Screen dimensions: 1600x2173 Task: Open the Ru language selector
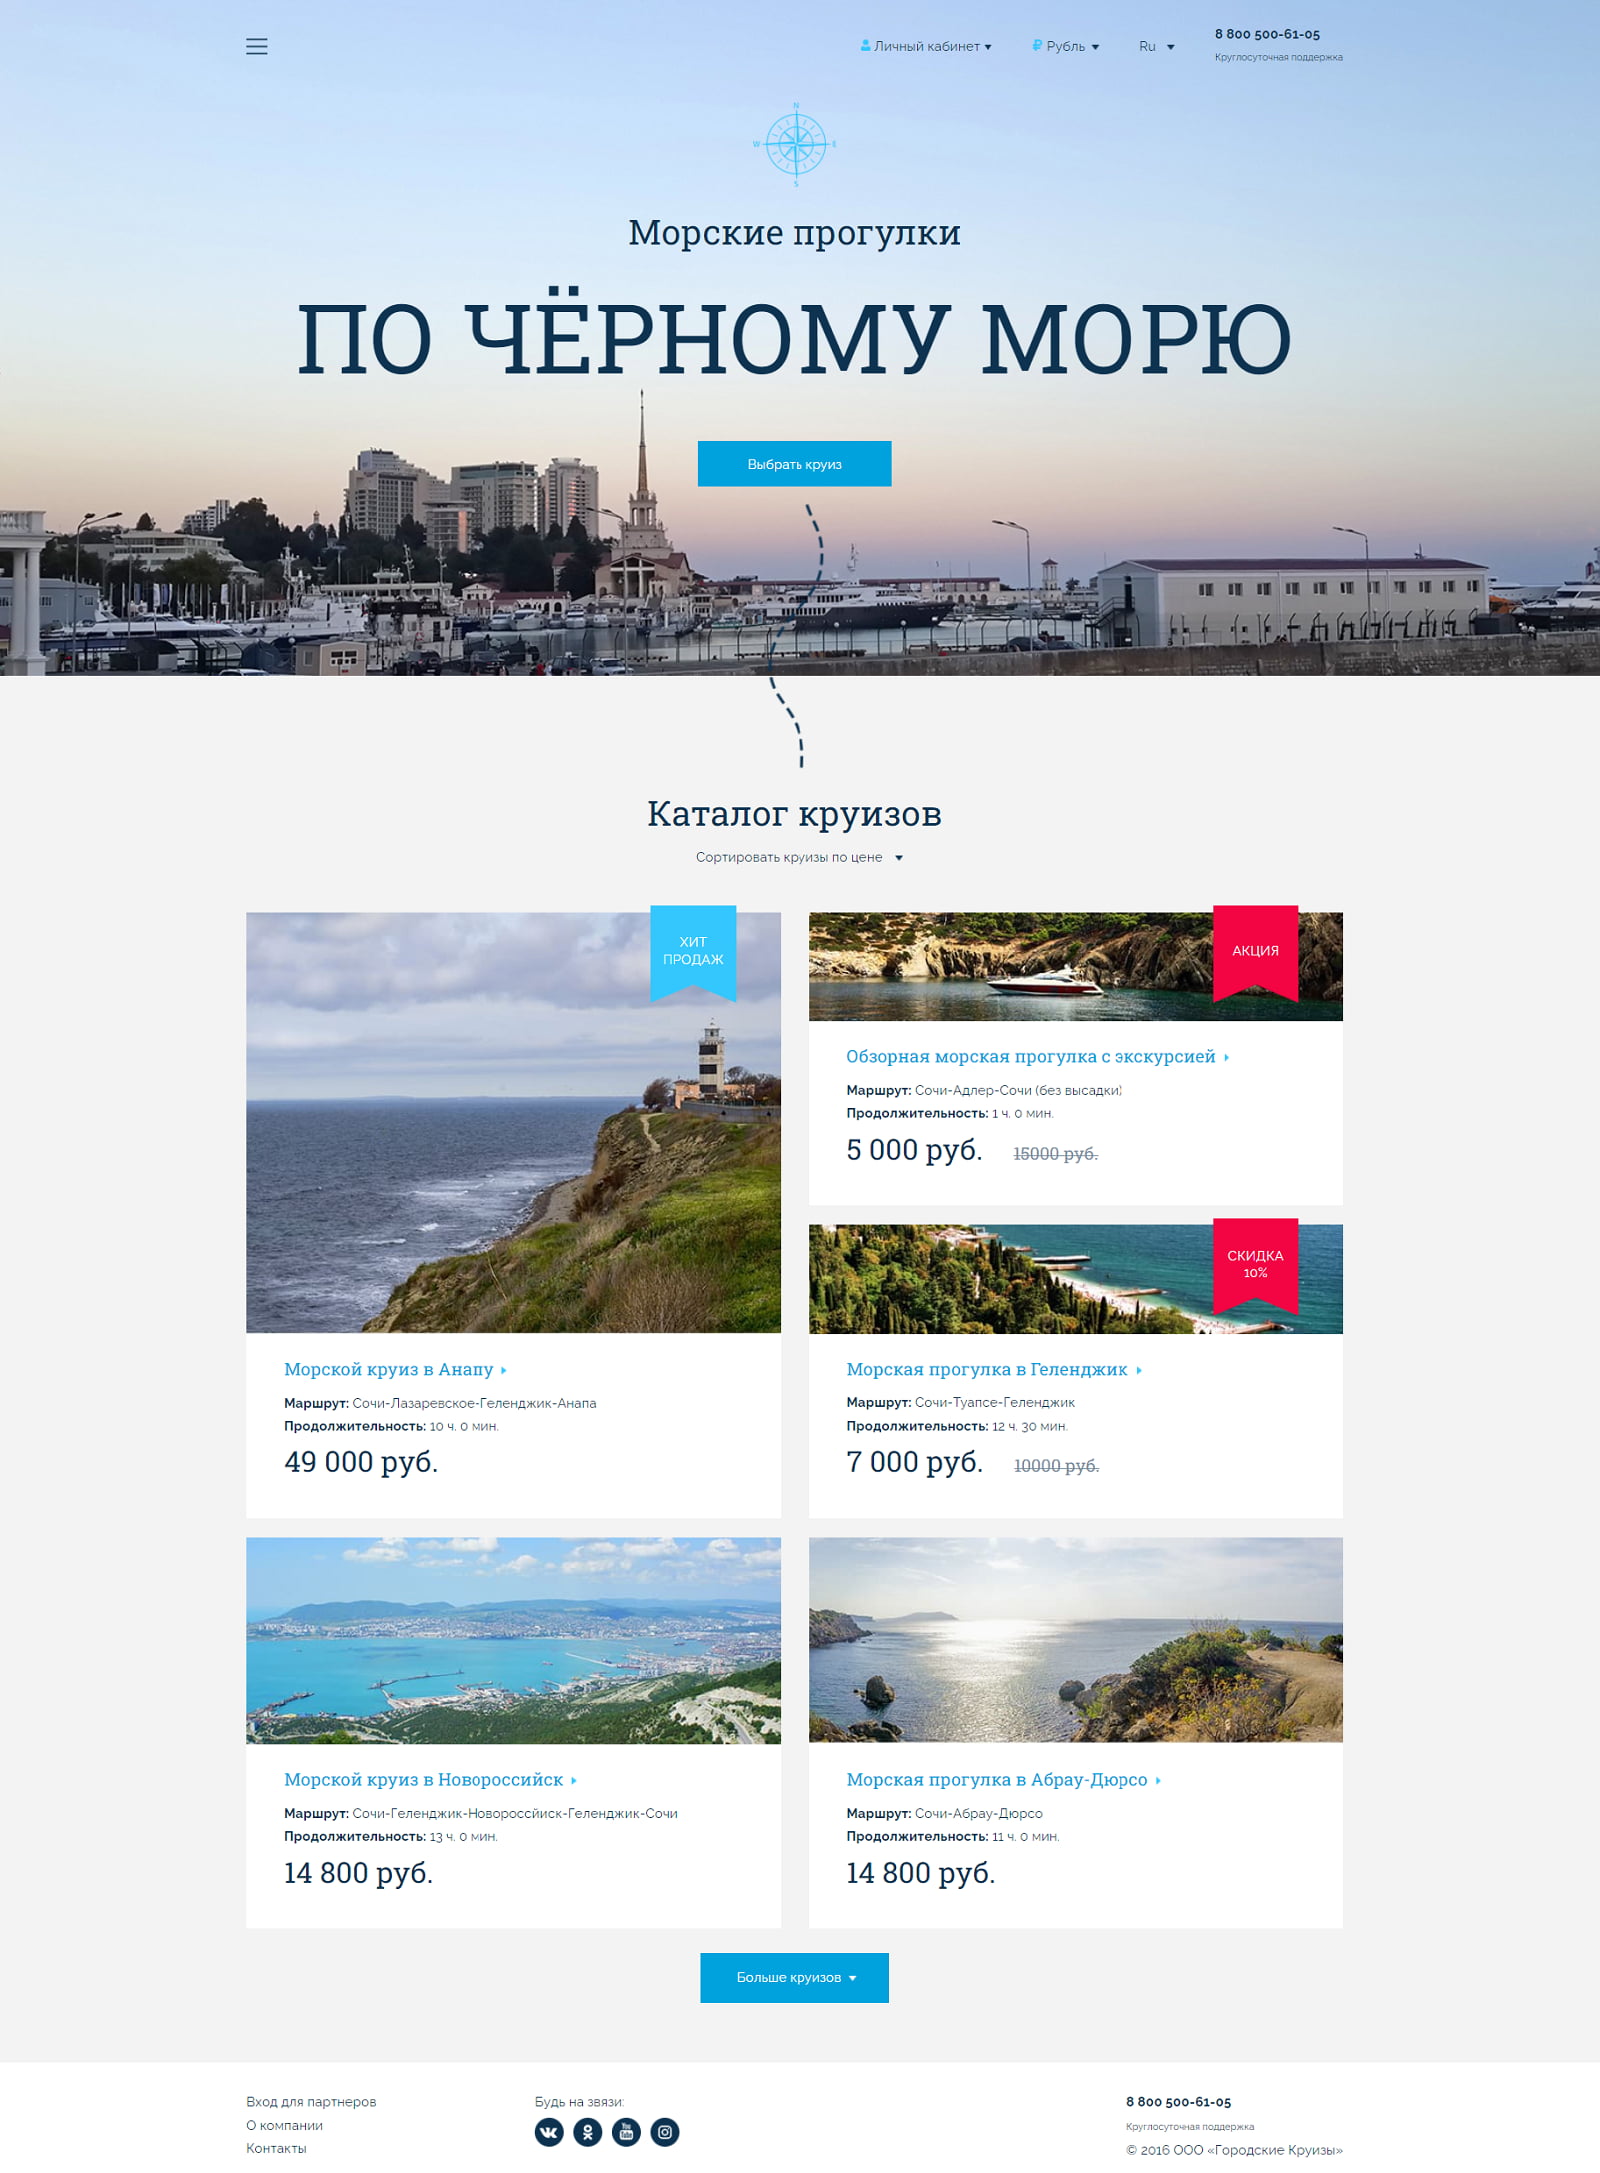tap(1157, 46)
